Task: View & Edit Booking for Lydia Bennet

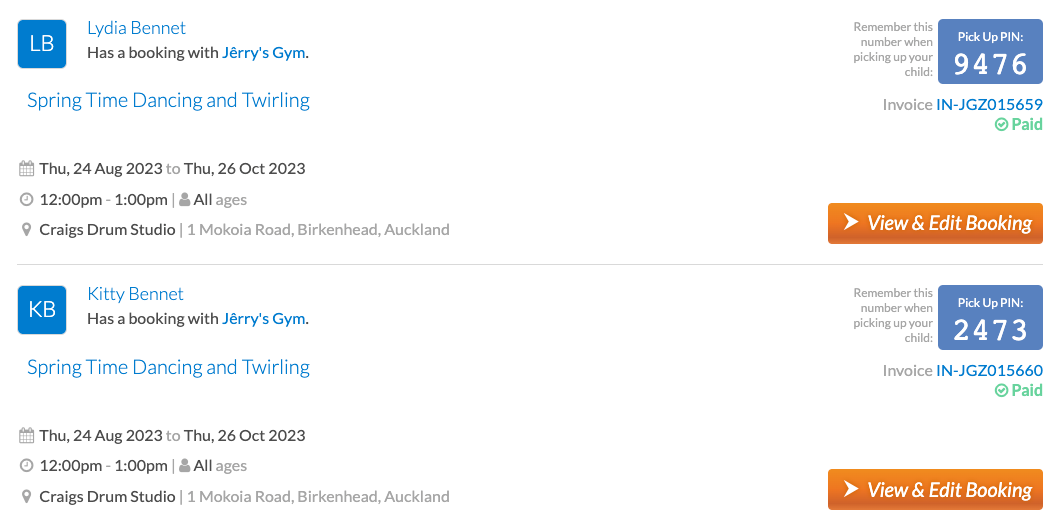Action: (935, 223)
